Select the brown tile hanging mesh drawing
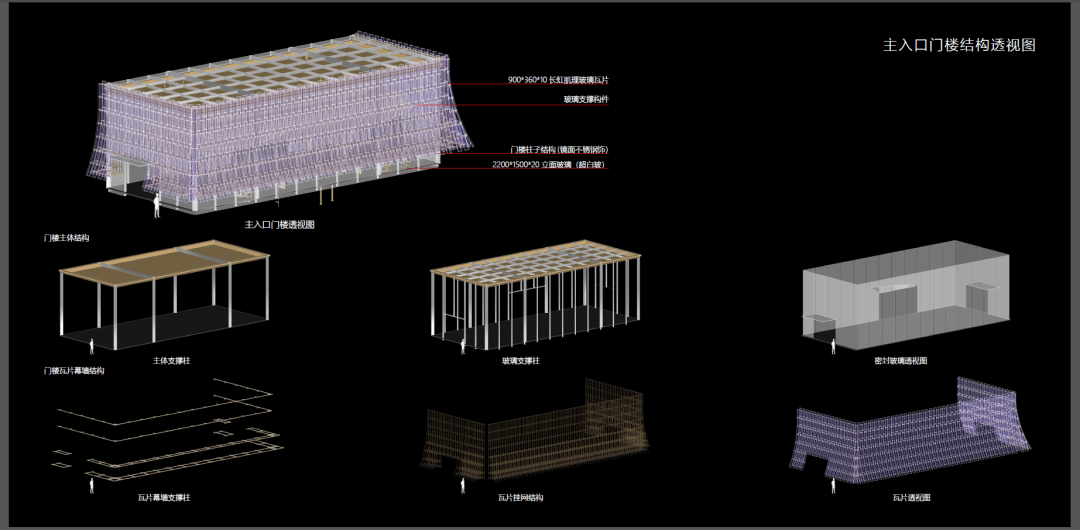 [534, 431]
